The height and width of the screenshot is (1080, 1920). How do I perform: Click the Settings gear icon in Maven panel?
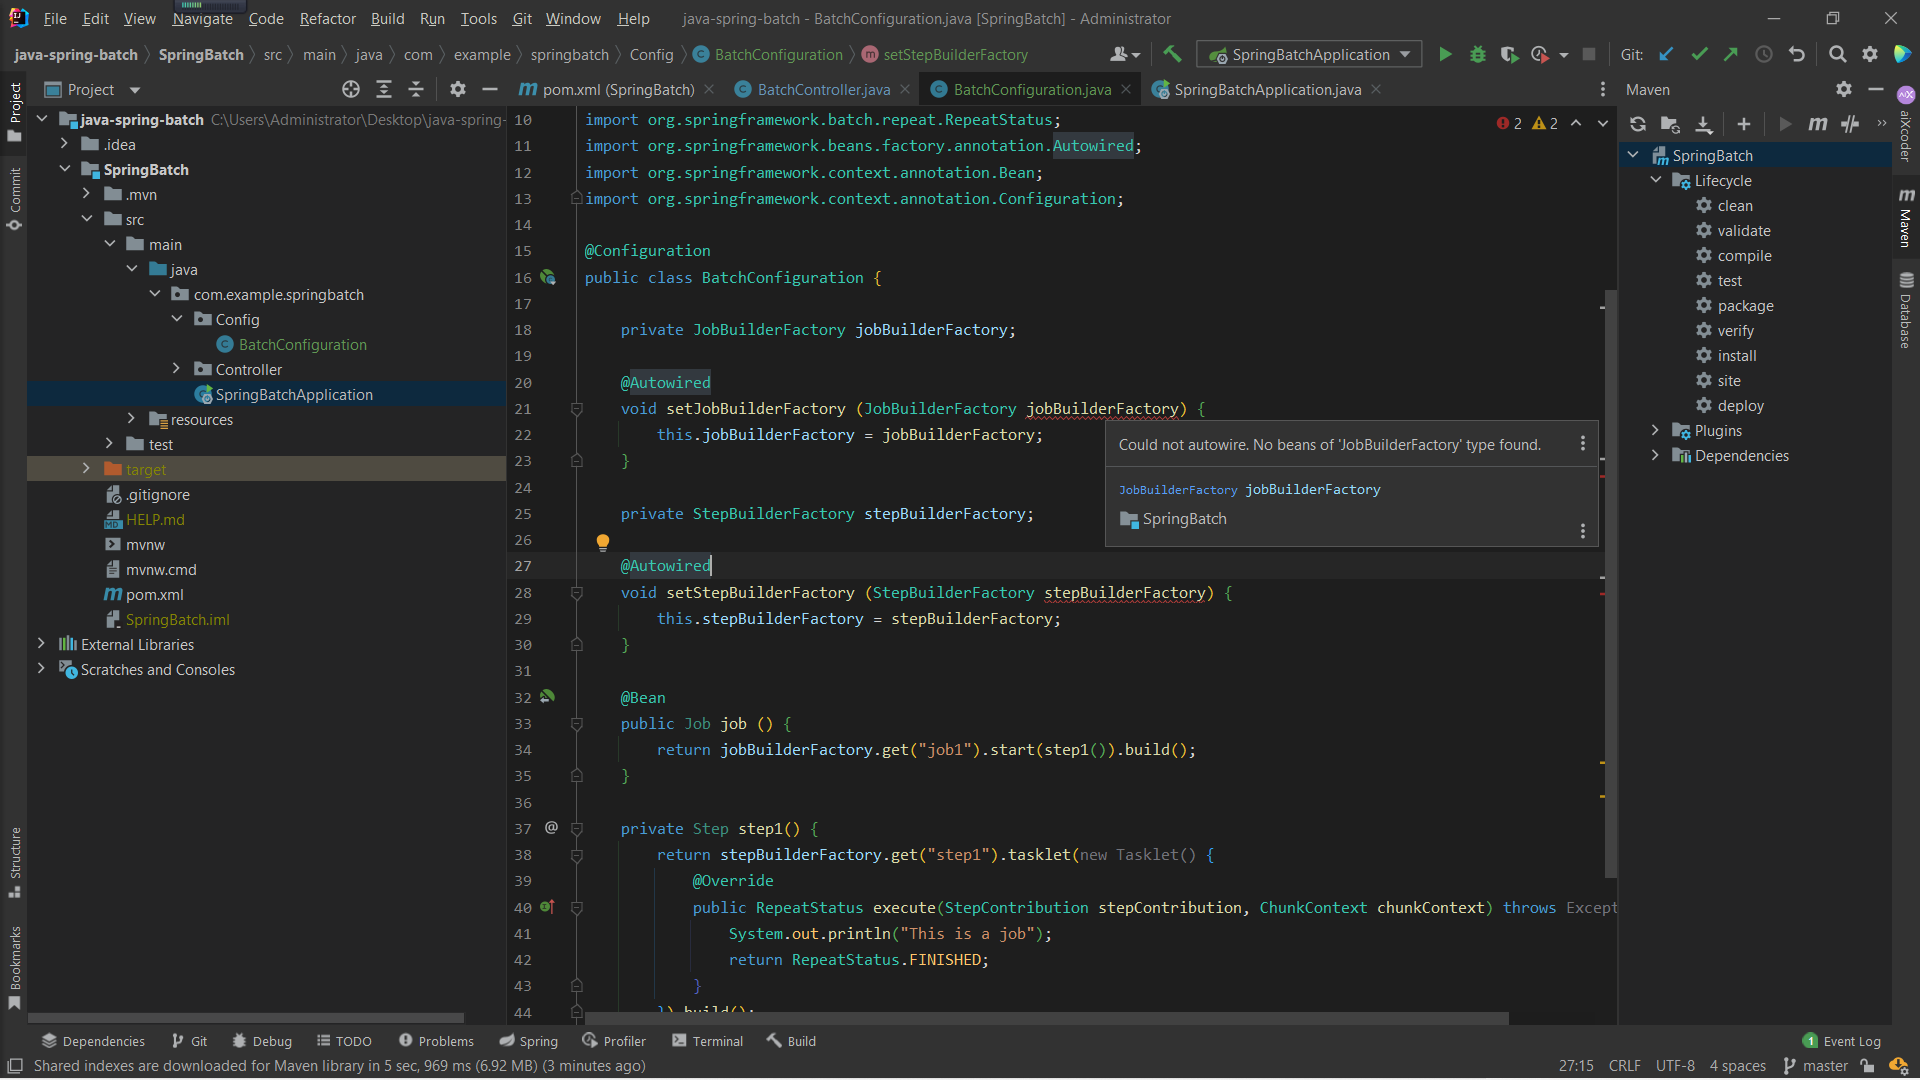pyautogui.click(x=1844, y=88)
